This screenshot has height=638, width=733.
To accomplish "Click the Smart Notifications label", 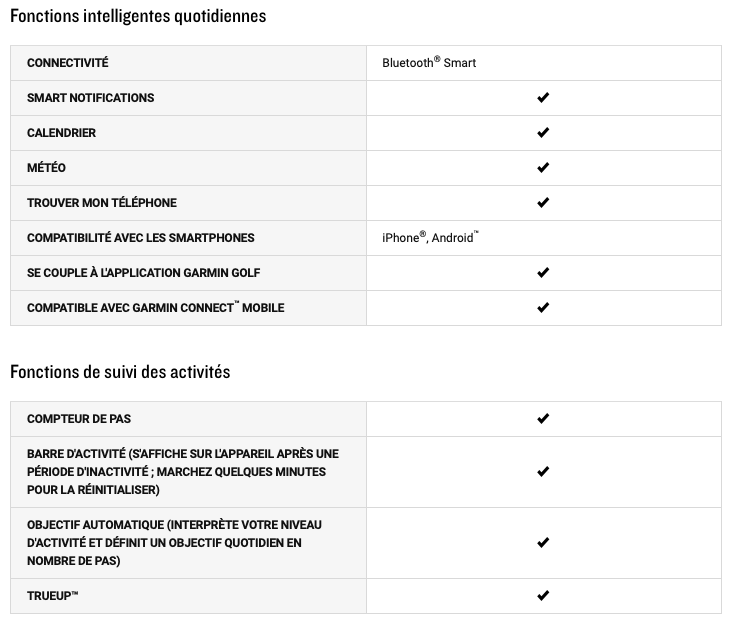I will point(90,98).
